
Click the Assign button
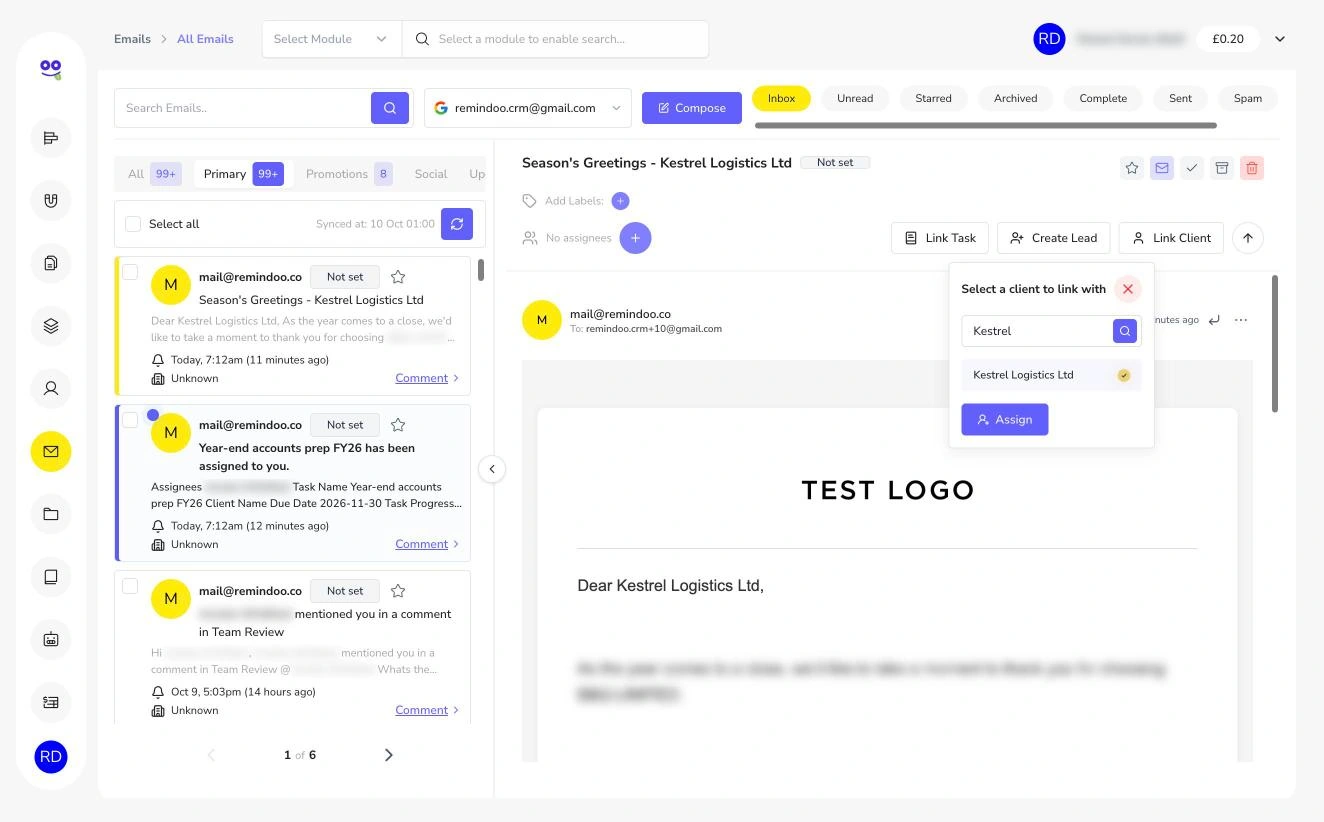[x=1005, y=420]
